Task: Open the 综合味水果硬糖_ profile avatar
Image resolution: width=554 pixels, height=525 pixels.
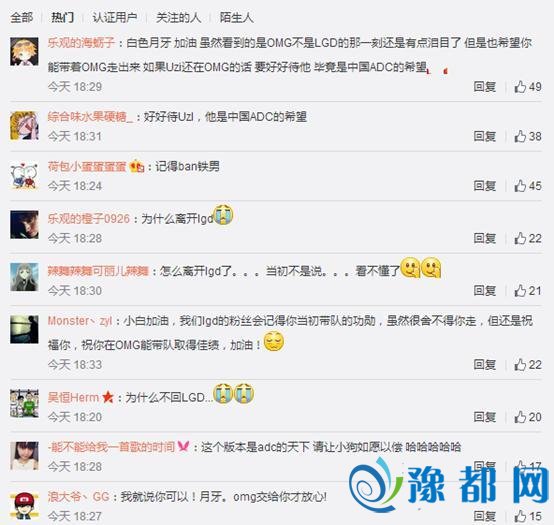Action: [x=24, y=125]
